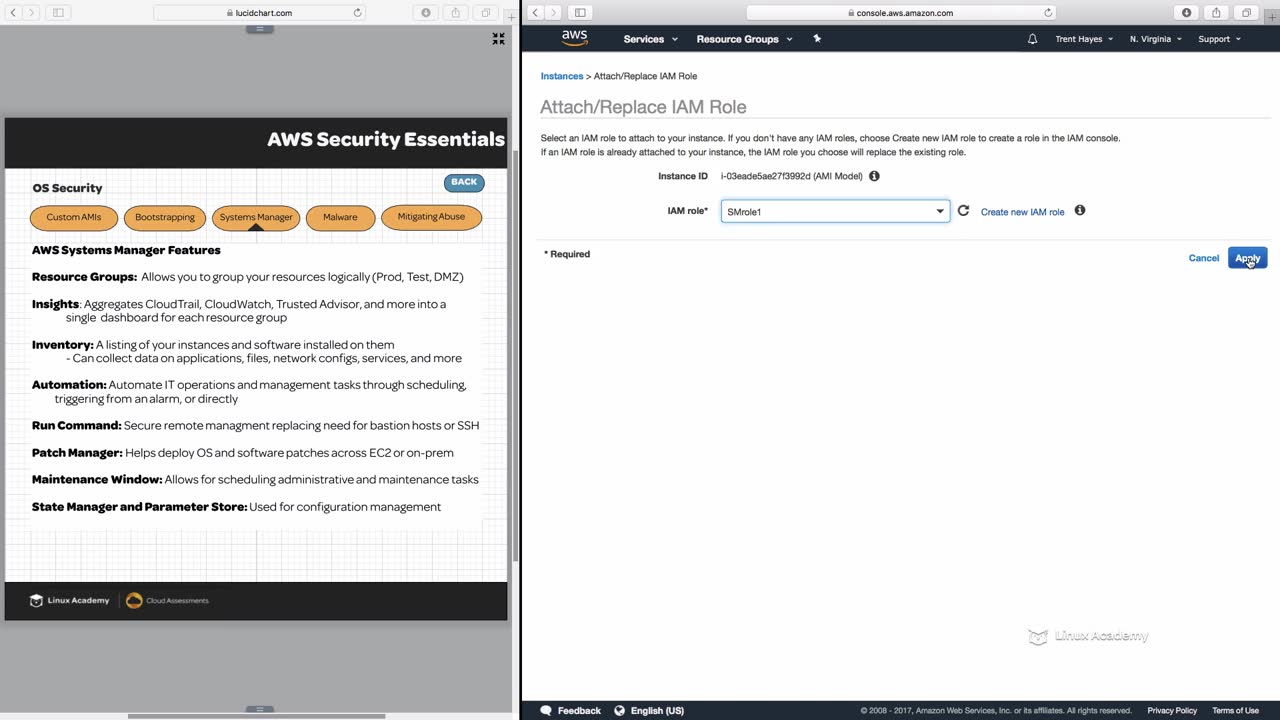The image size is (1280, 720).
Task: Show tab overview in the Lucidchart Safari window
Action: coord(486,13)
